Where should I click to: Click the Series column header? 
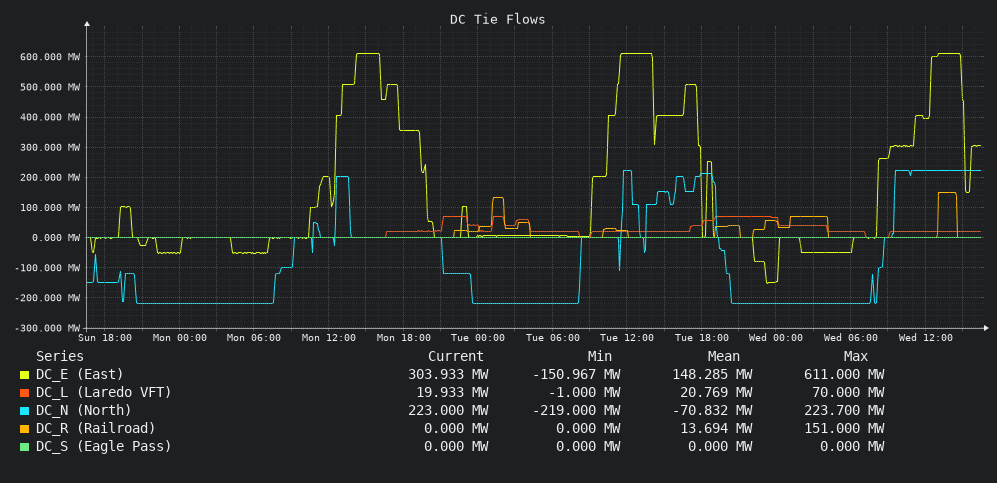click(x=60, y=356)
